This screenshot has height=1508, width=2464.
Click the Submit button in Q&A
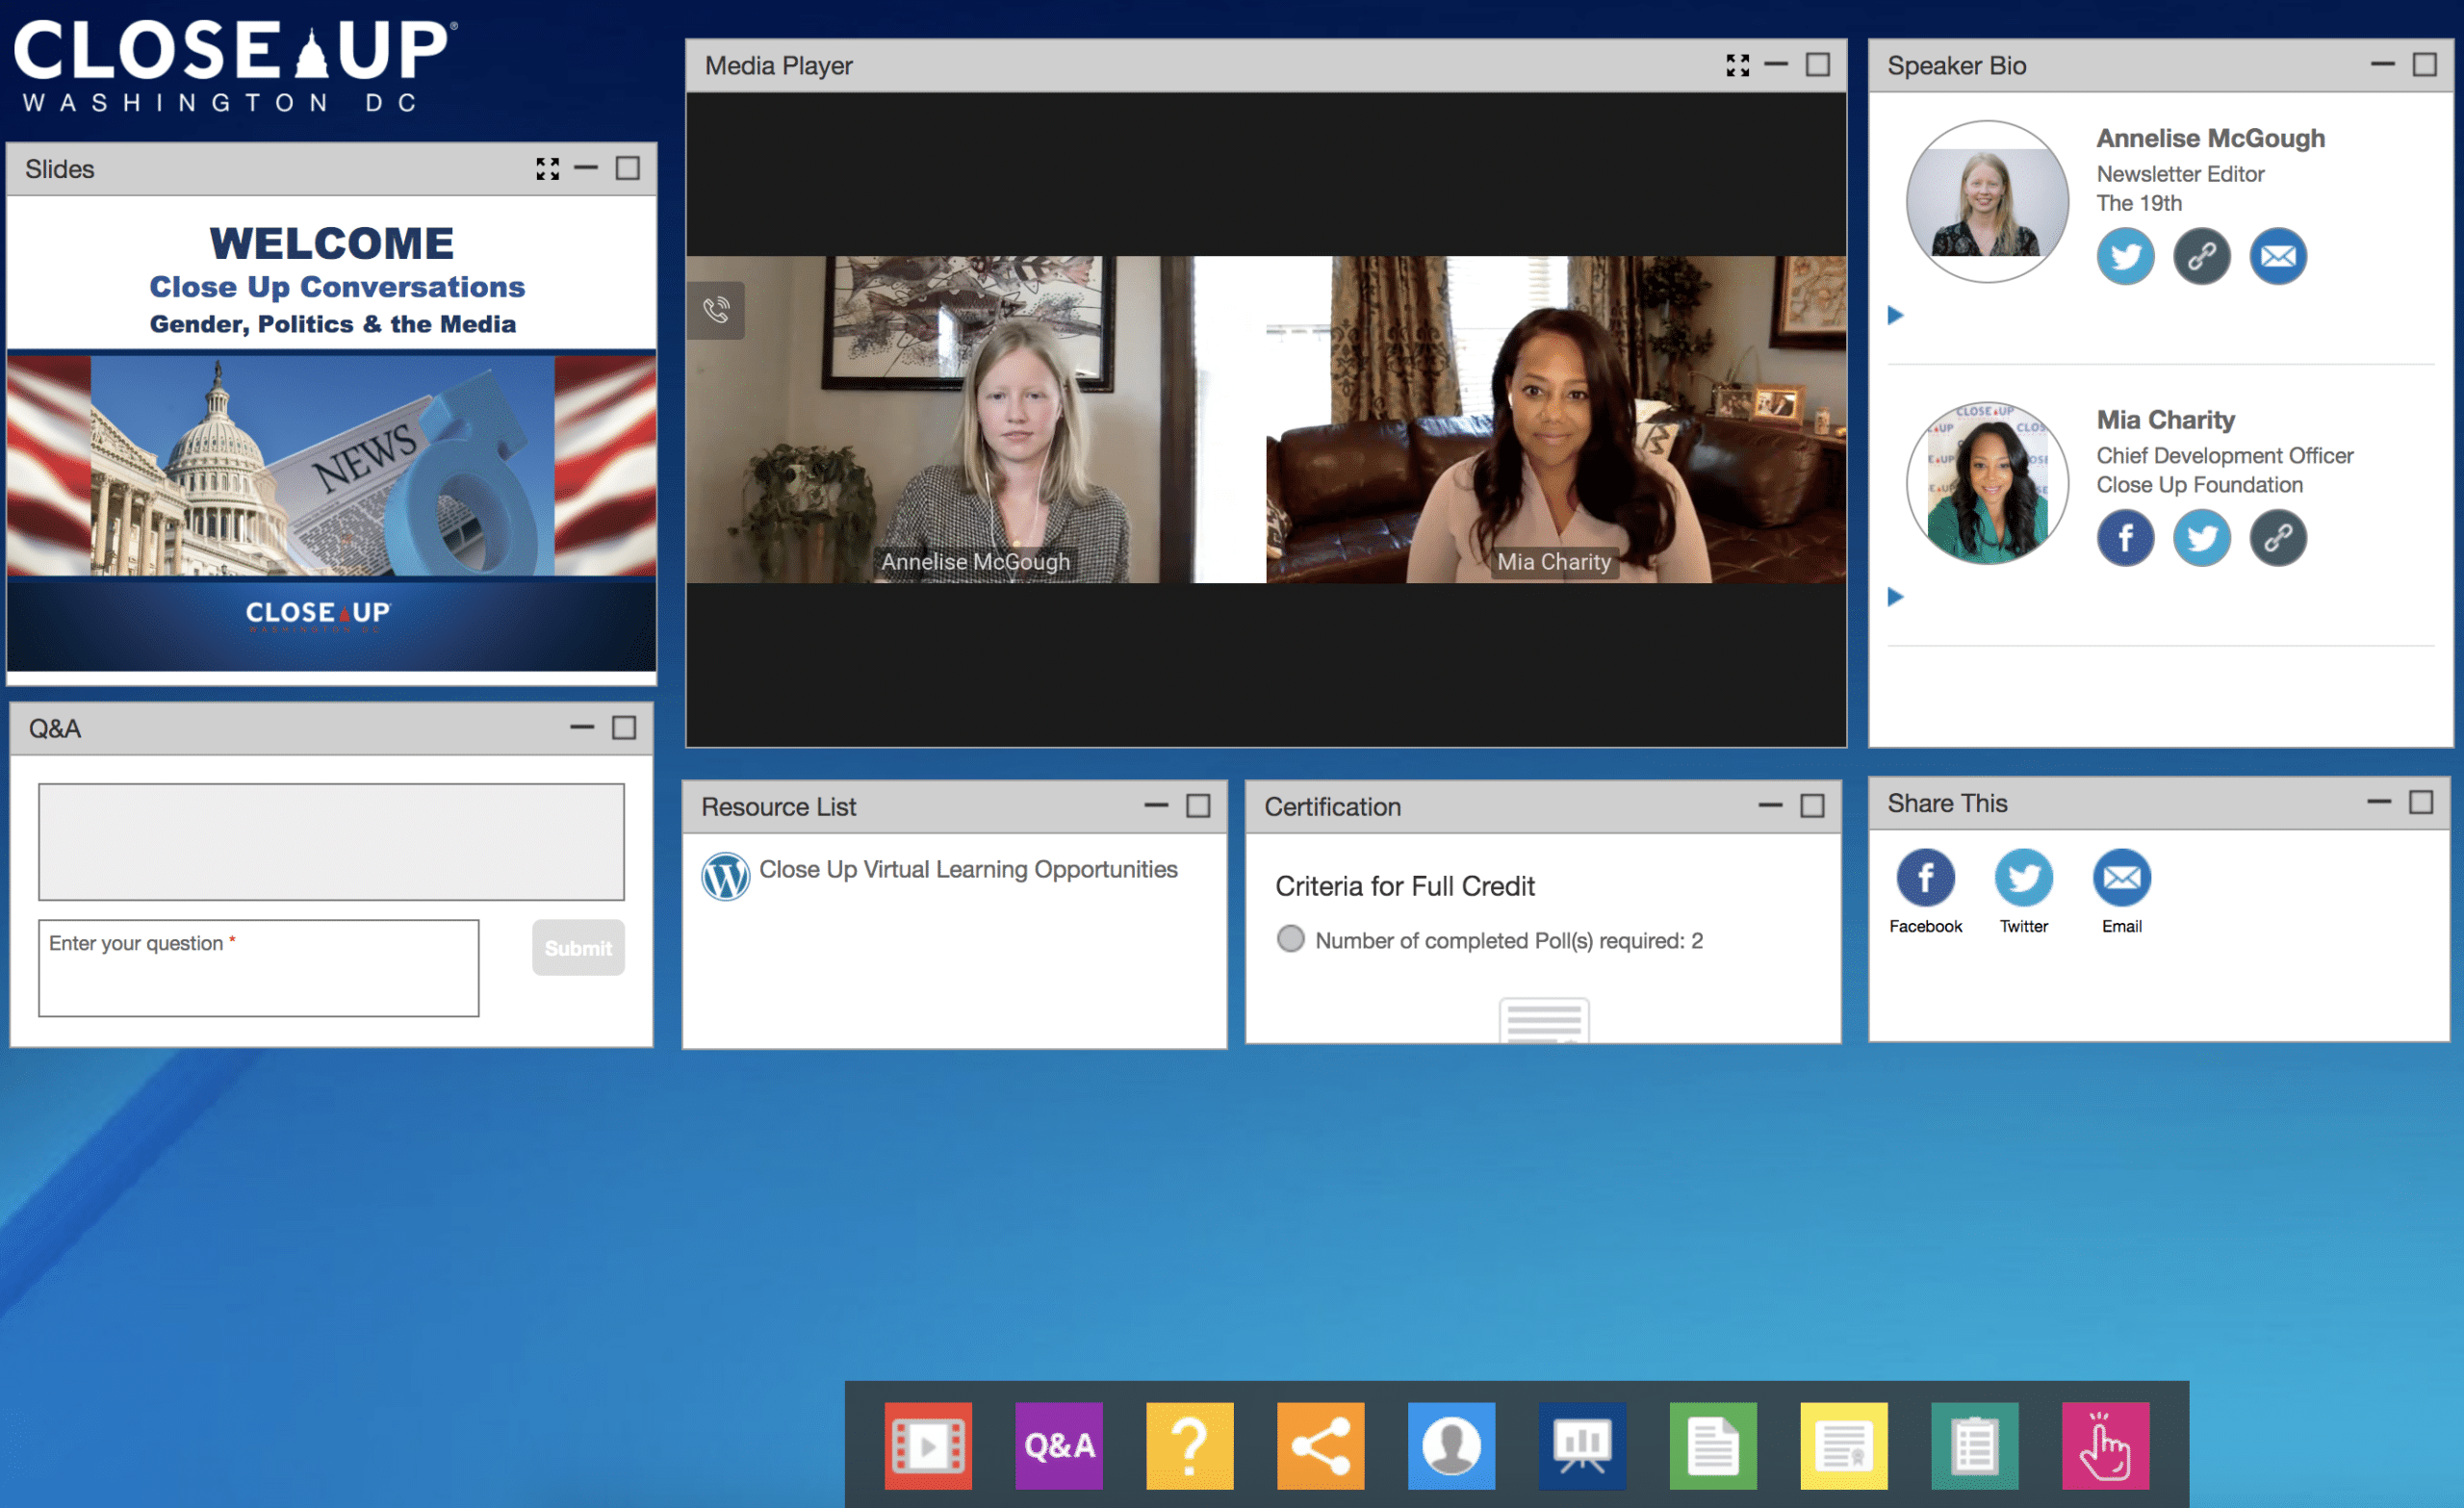578,947
